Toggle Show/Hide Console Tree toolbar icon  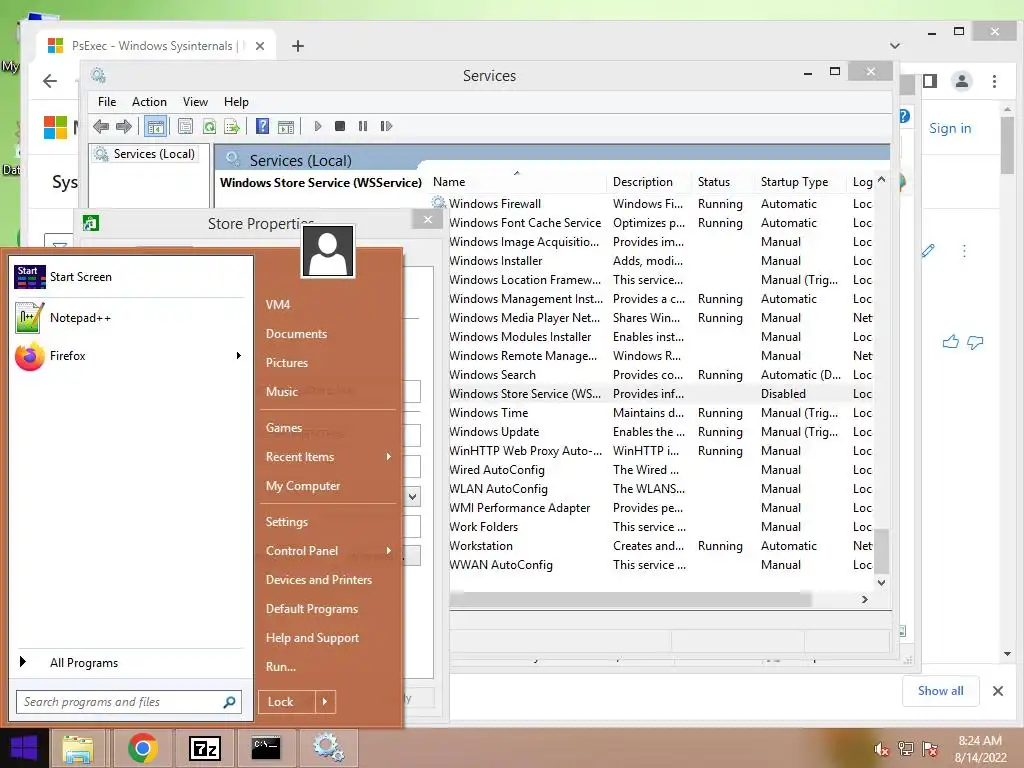point(155,126)
